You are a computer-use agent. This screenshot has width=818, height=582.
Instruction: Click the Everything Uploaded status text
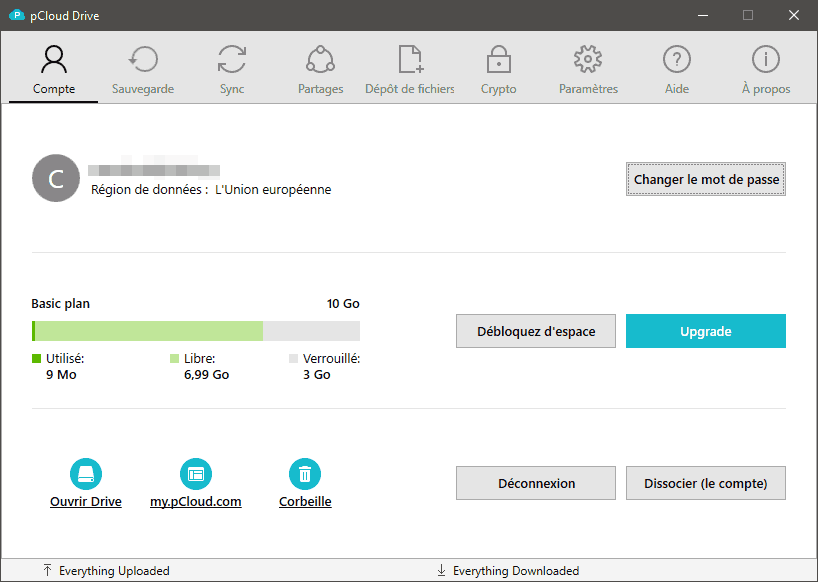[114, 571]
